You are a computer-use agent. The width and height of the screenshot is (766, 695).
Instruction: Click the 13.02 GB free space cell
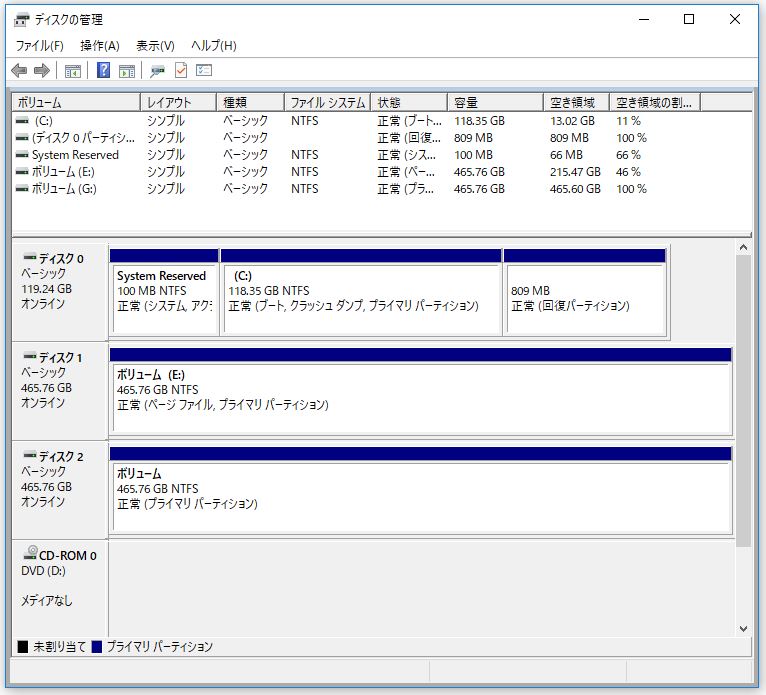573,121
